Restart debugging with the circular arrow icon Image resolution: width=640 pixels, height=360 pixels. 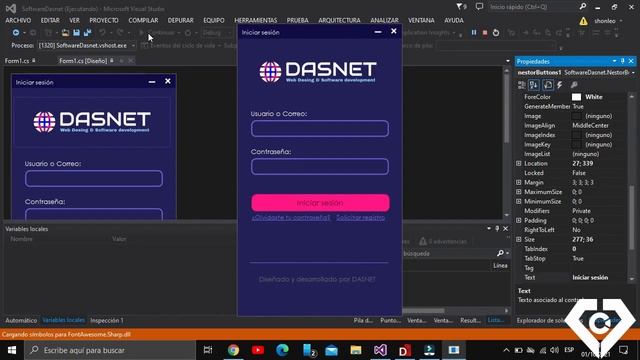pyautogui.click(x=496, y=33)
